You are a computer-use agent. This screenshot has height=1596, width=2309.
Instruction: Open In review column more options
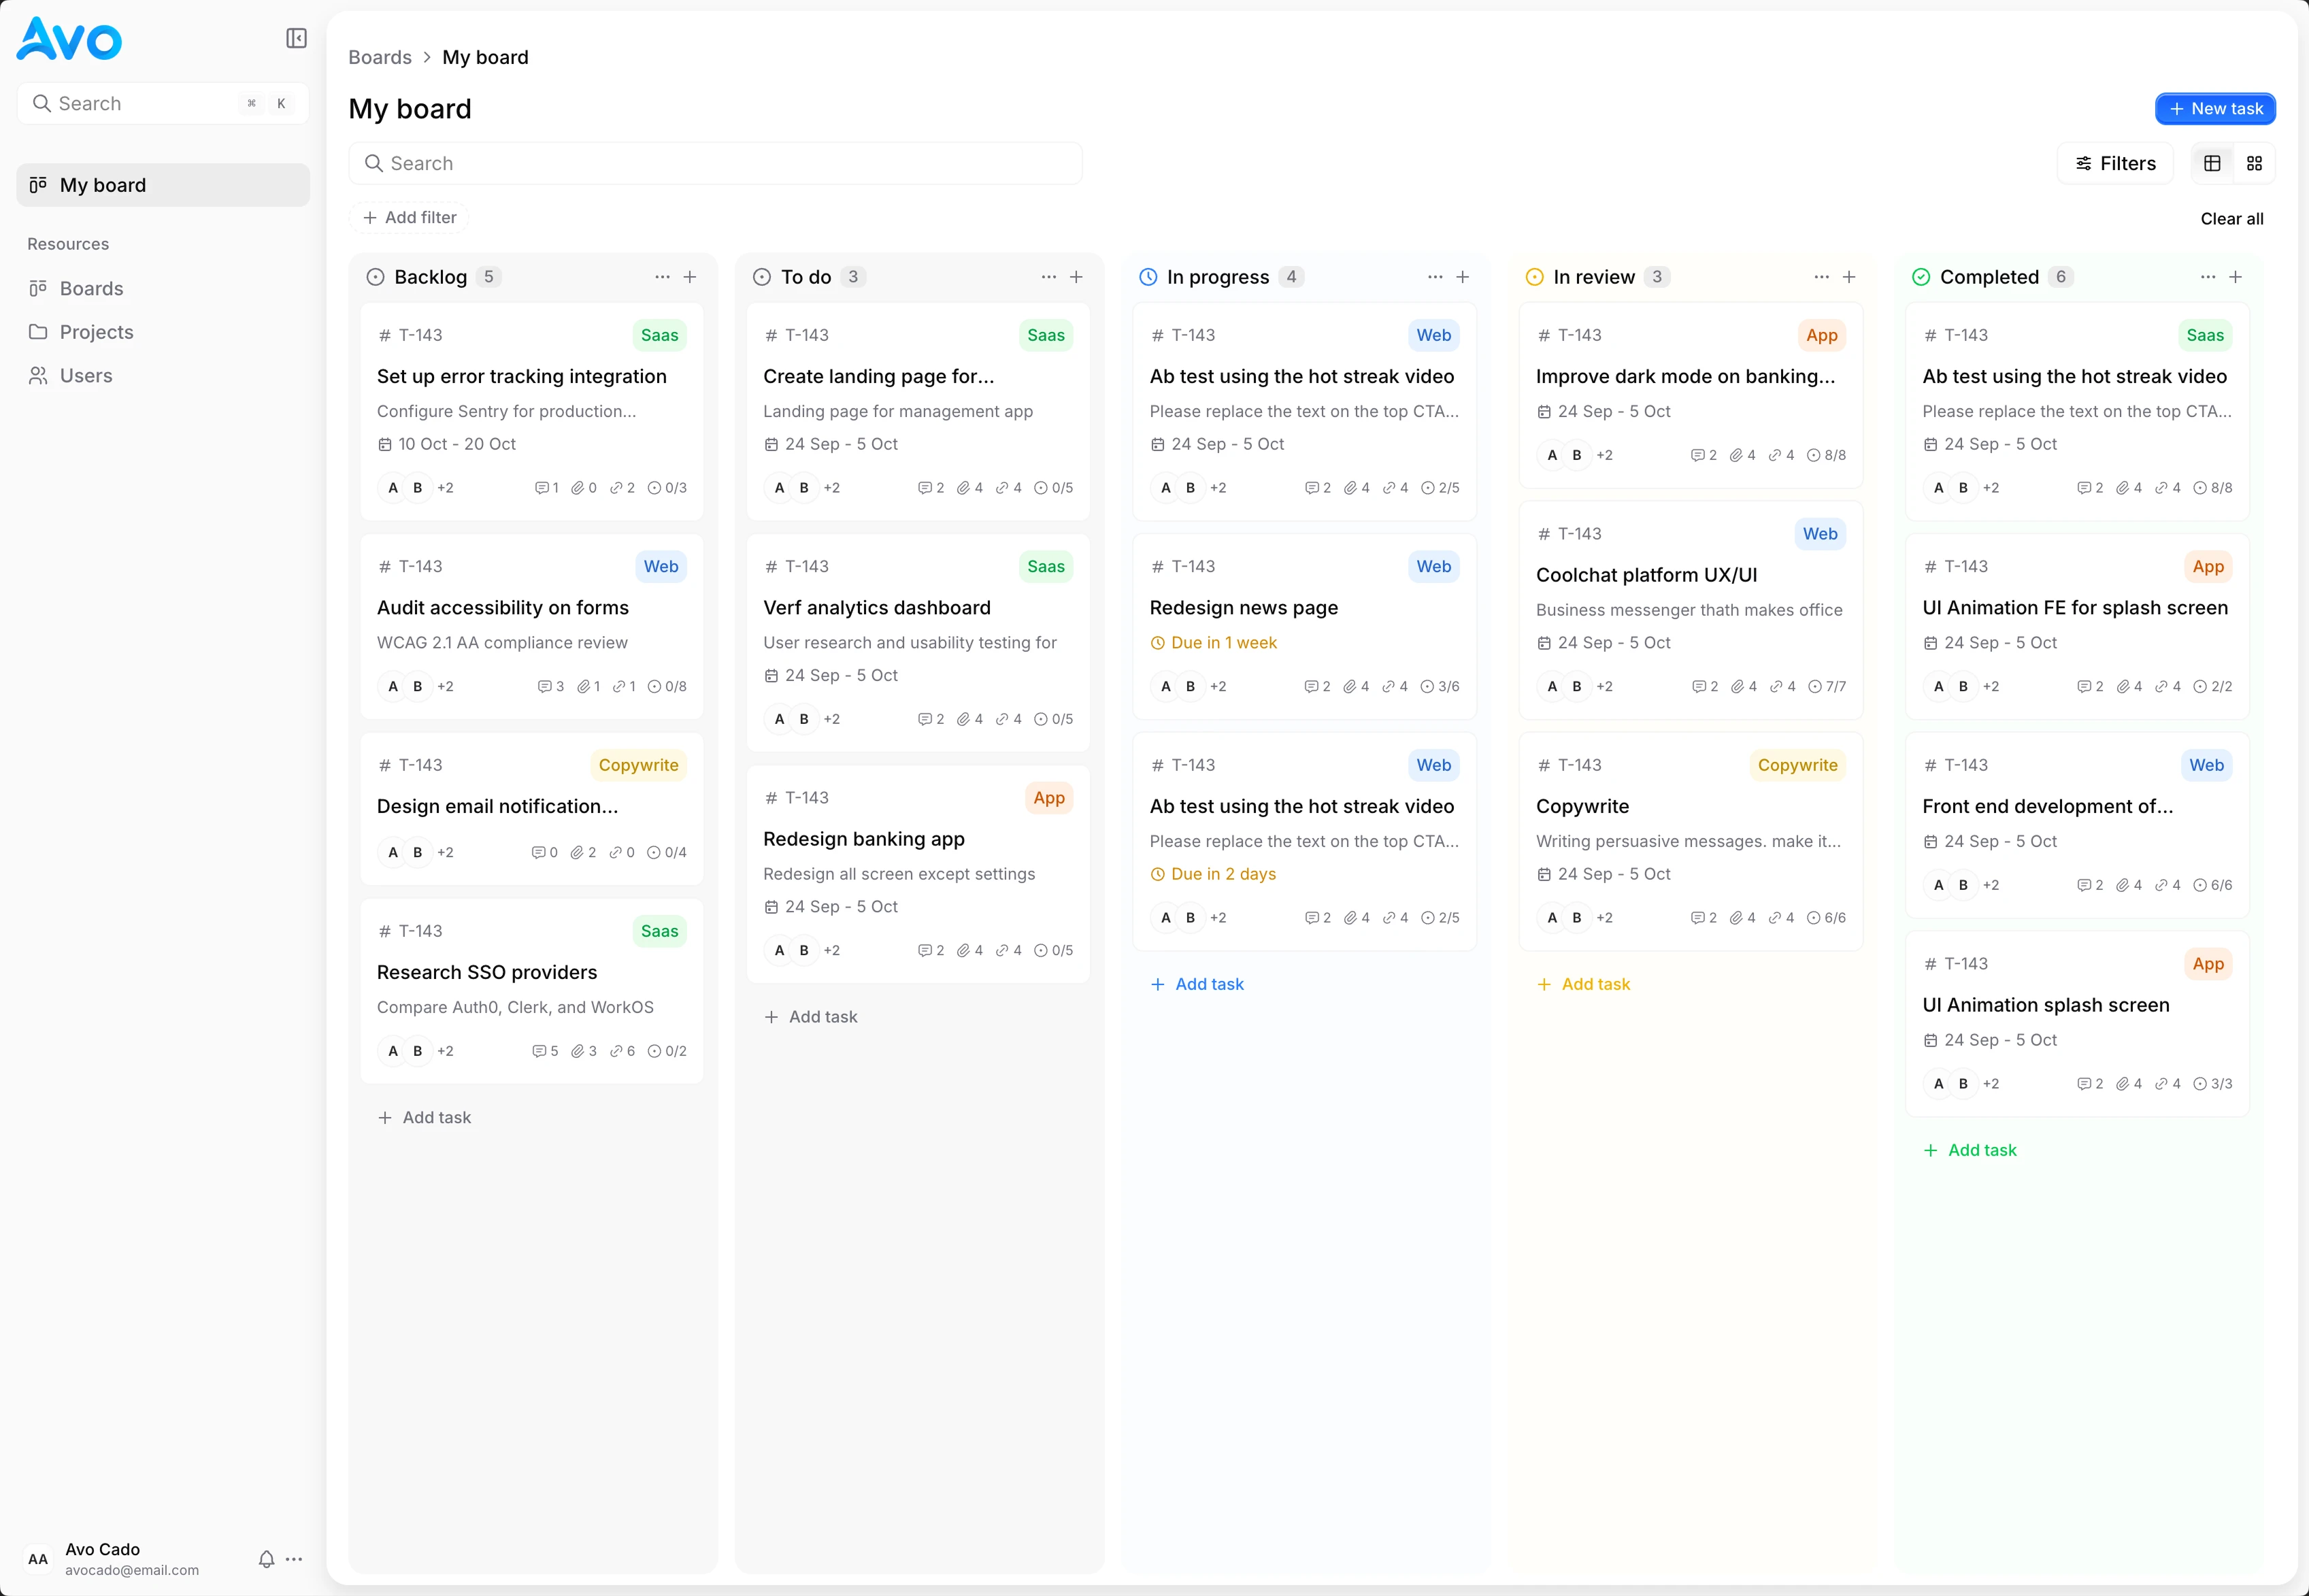[x=1822, y=277]
